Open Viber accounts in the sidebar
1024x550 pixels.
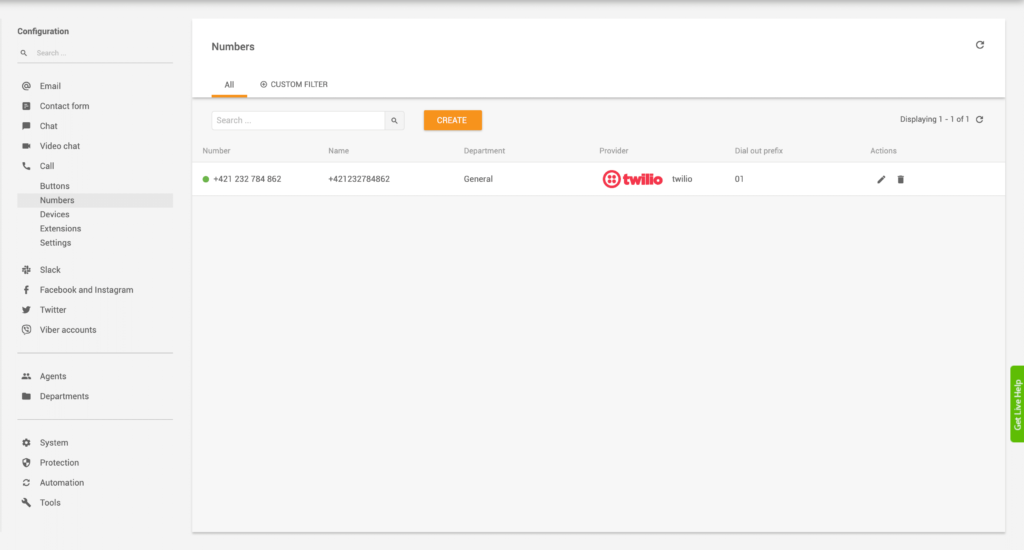click(x=68, y=330)
